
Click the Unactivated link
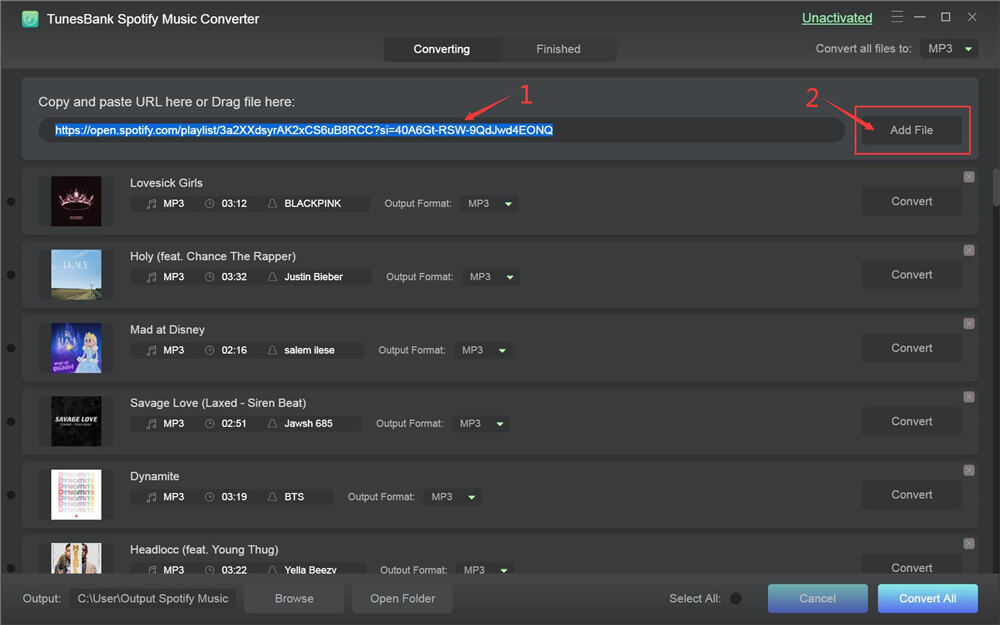coord(837,18)
